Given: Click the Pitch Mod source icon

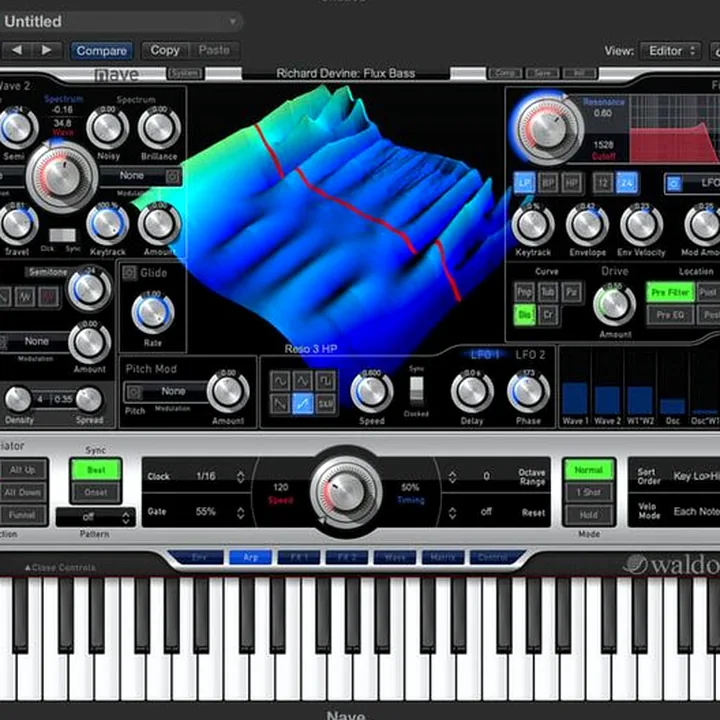Looking at the screenshot, I should [134, 392].
